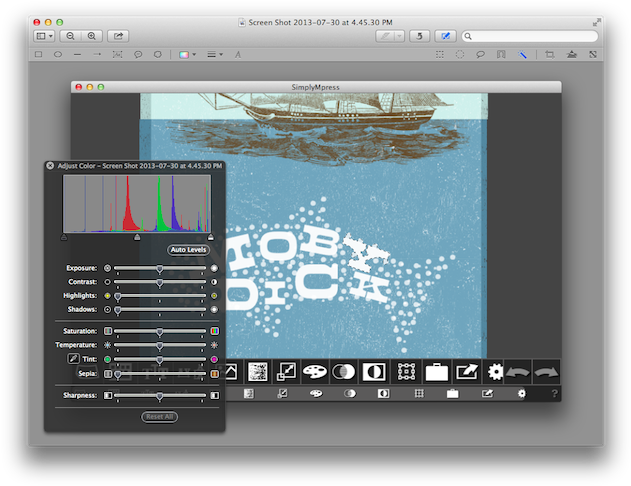Viewport: 631px width, 486px height.
Task: Select the Oval shape tool
Action: pos(58,54)
